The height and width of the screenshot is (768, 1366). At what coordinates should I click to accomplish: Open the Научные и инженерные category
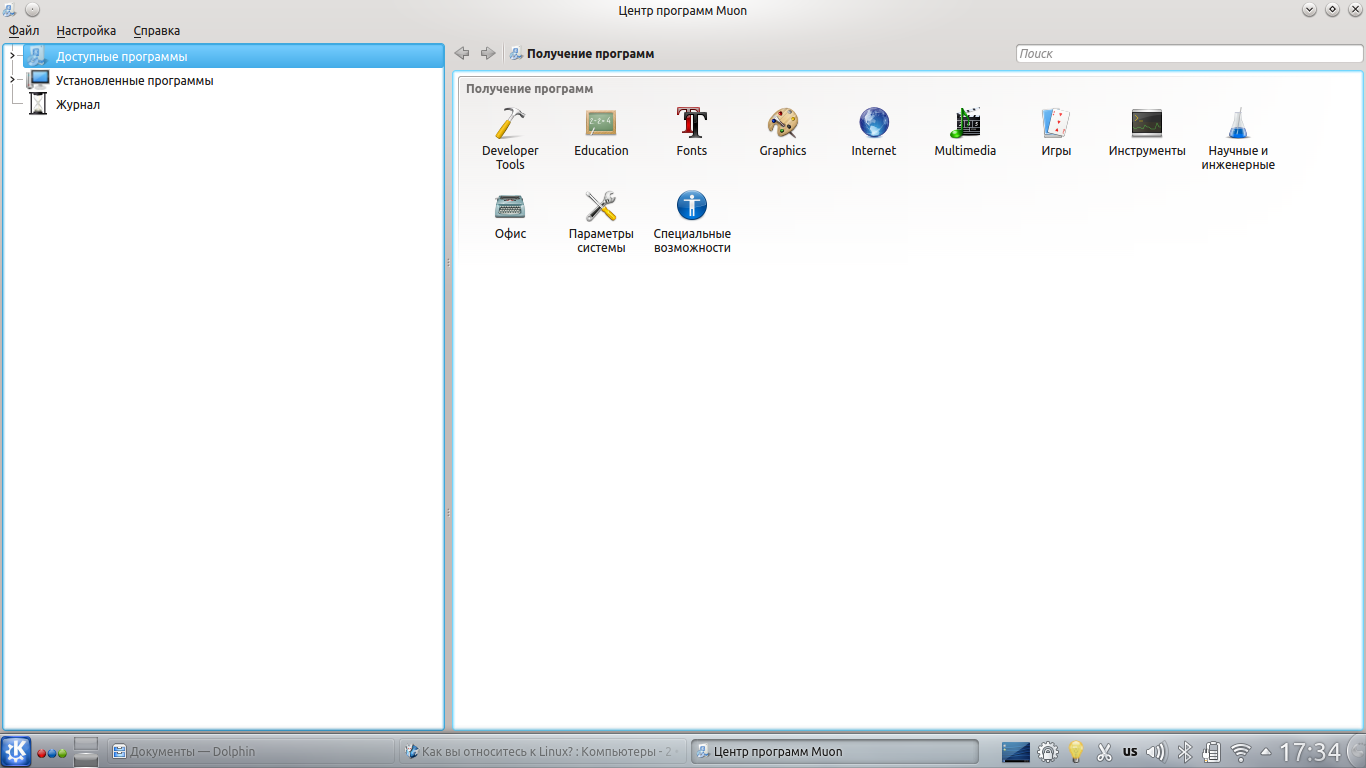point(1238,138)
